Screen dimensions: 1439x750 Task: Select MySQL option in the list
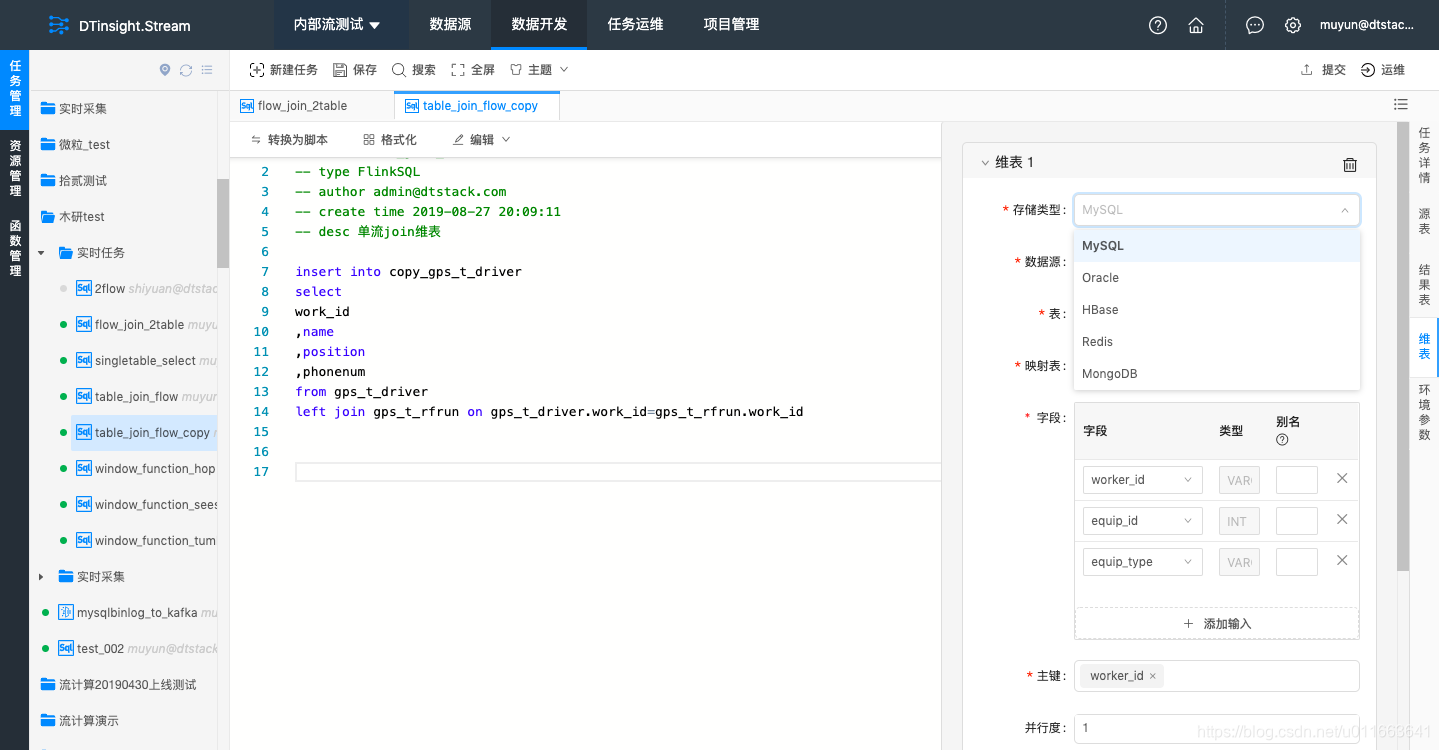tap(1217, 246)
